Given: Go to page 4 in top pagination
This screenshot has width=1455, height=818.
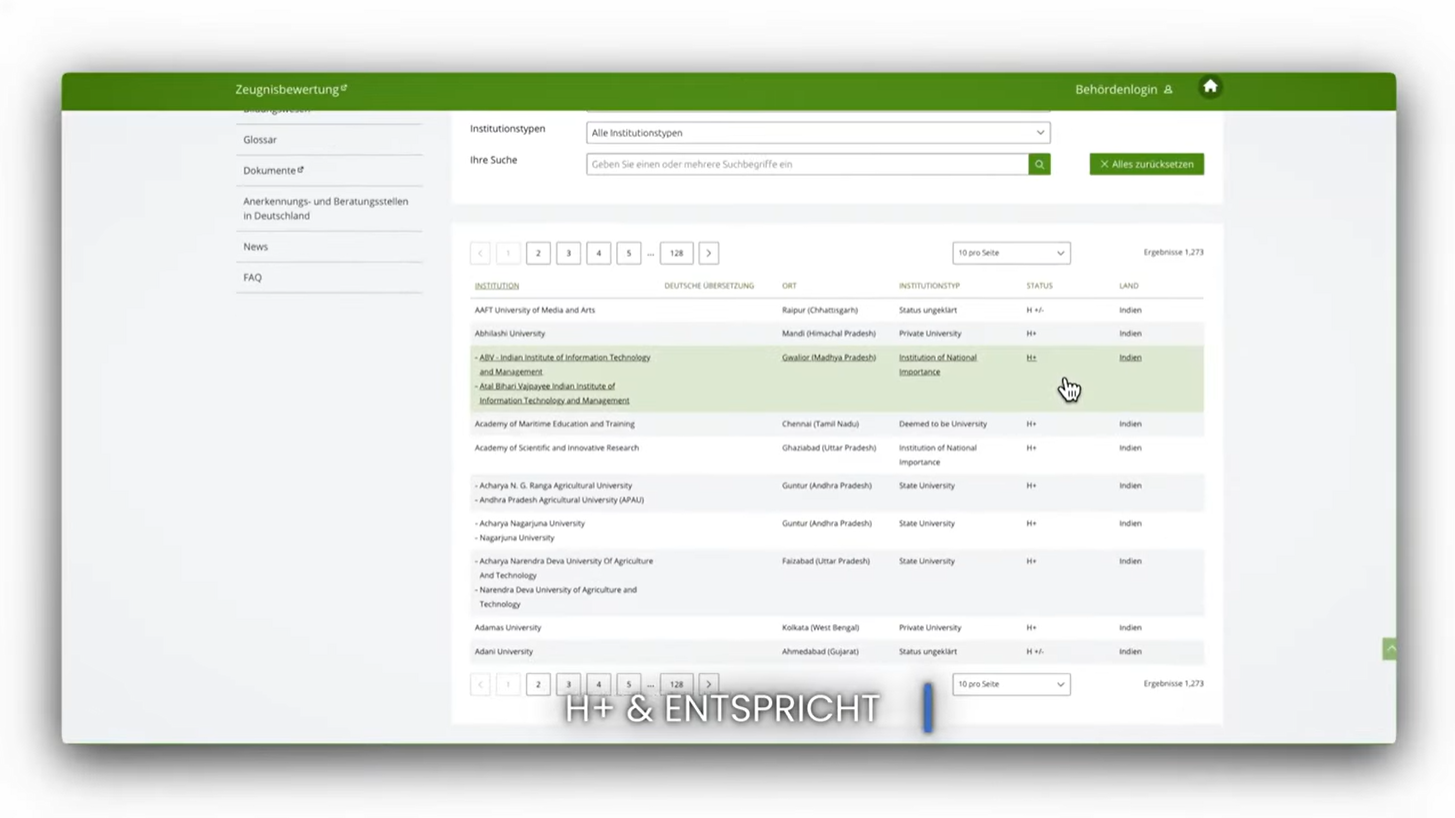Looking at the screenshot, I should 598,253.
